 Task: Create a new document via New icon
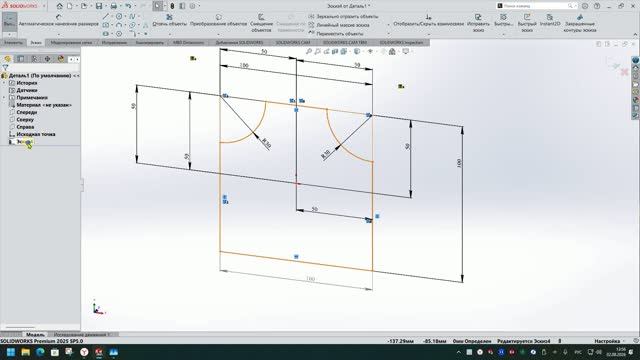[x=69, y=6]
